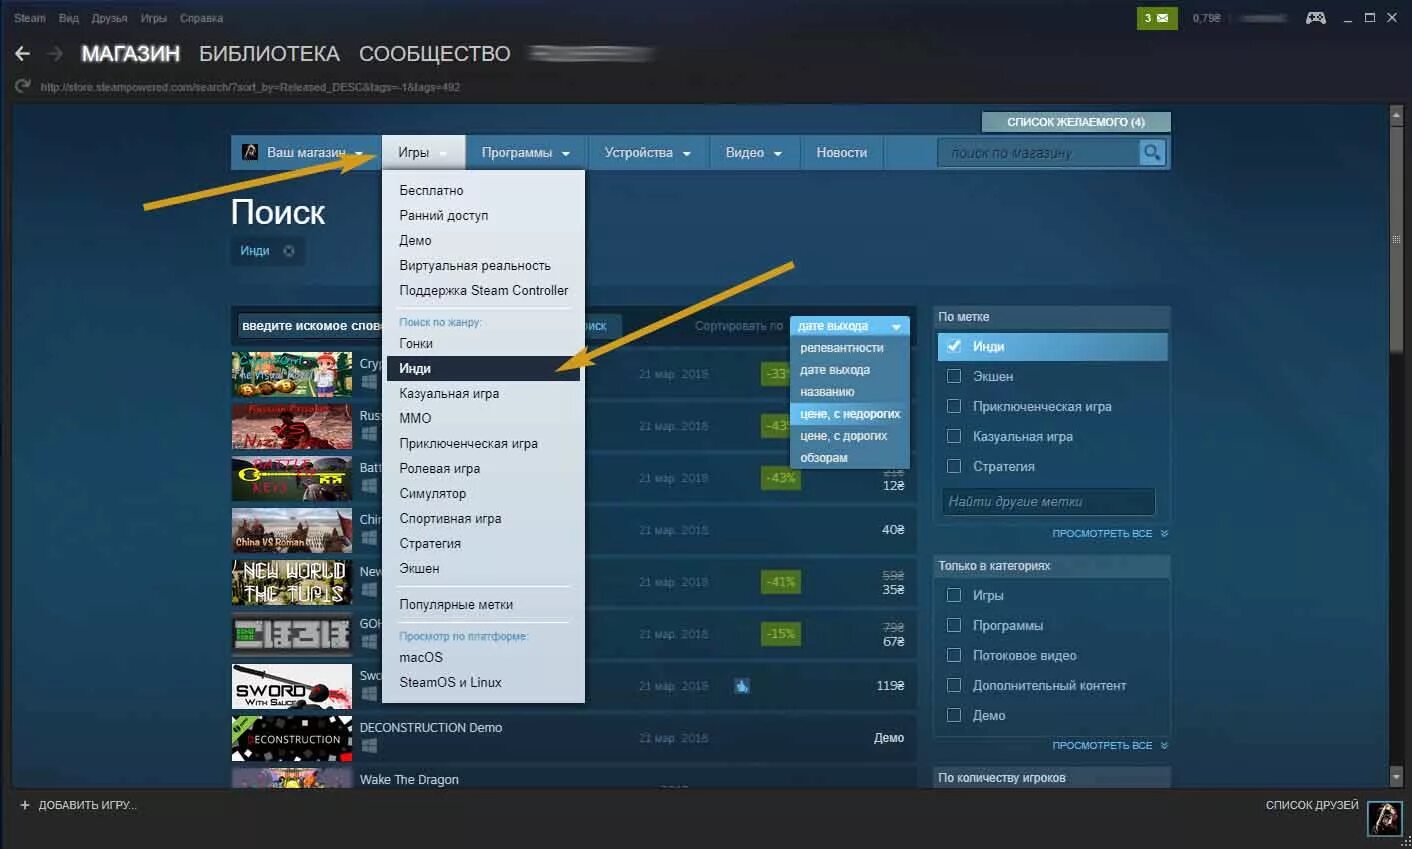Screen dimensions: 1412x849
Task: Uncheck the Инди tag checkbox
Action: (x=954, y=346)
